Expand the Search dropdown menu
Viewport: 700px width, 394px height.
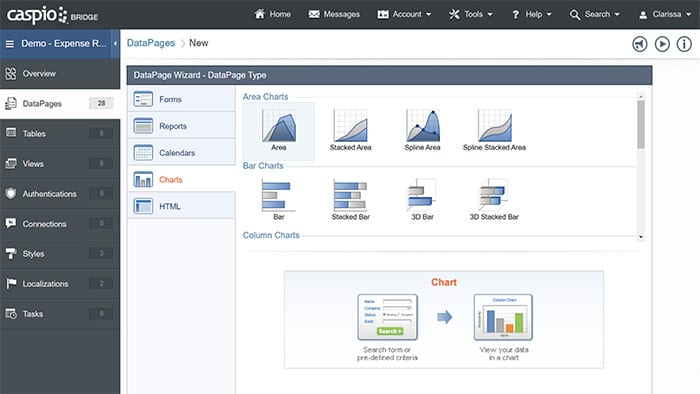[x=595, y=14]
